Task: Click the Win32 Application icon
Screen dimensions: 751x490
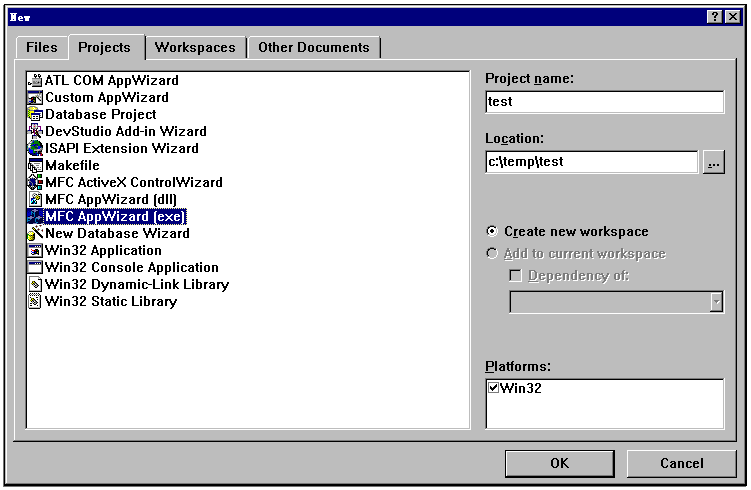Action: tap(35, 251)
